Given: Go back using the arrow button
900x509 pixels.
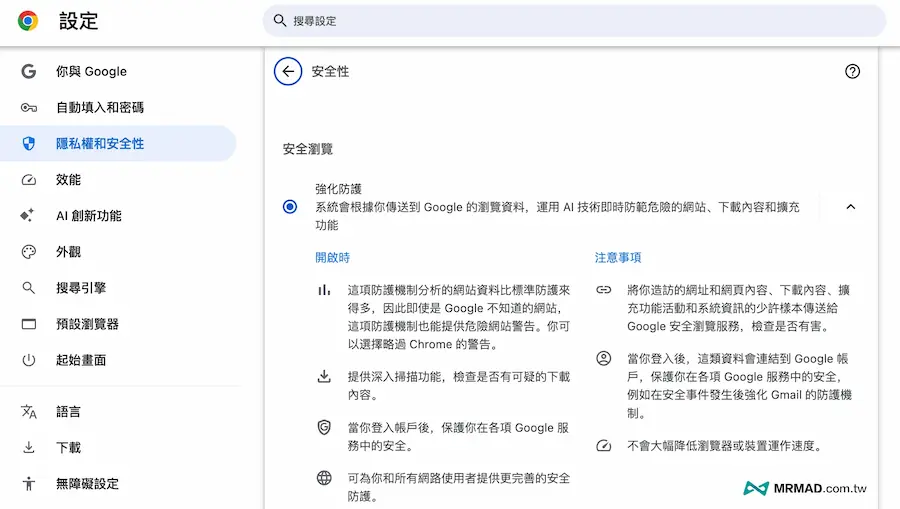Looking at the screenshot, I should [288, 71].
